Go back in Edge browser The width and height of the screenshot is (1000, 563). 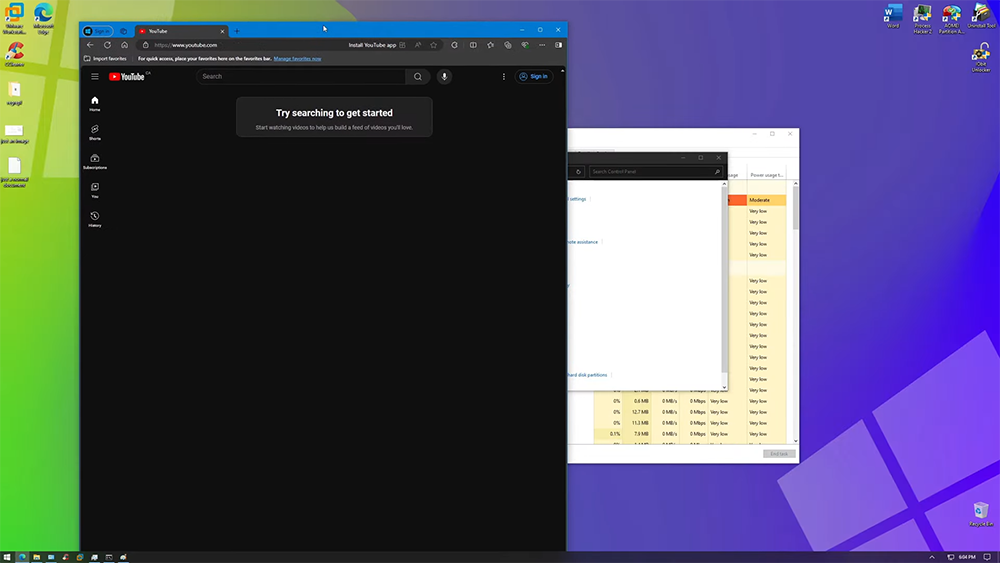pos(90,45)
